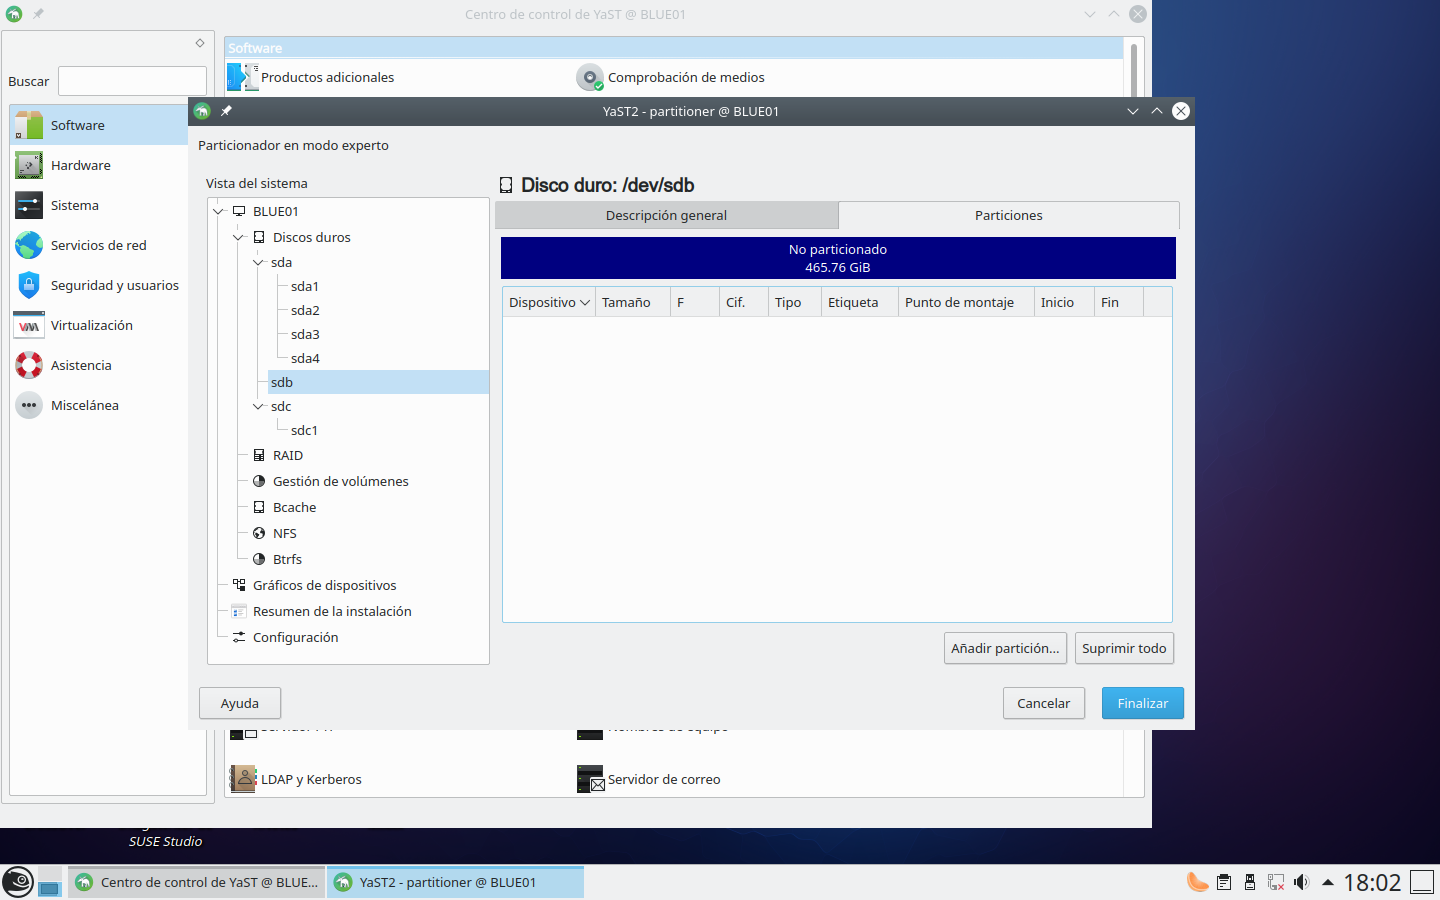Select Sistema category icon in sidebar
Image resolution: width=1440 pixels, height=900 pixels.
click(29, 205)
